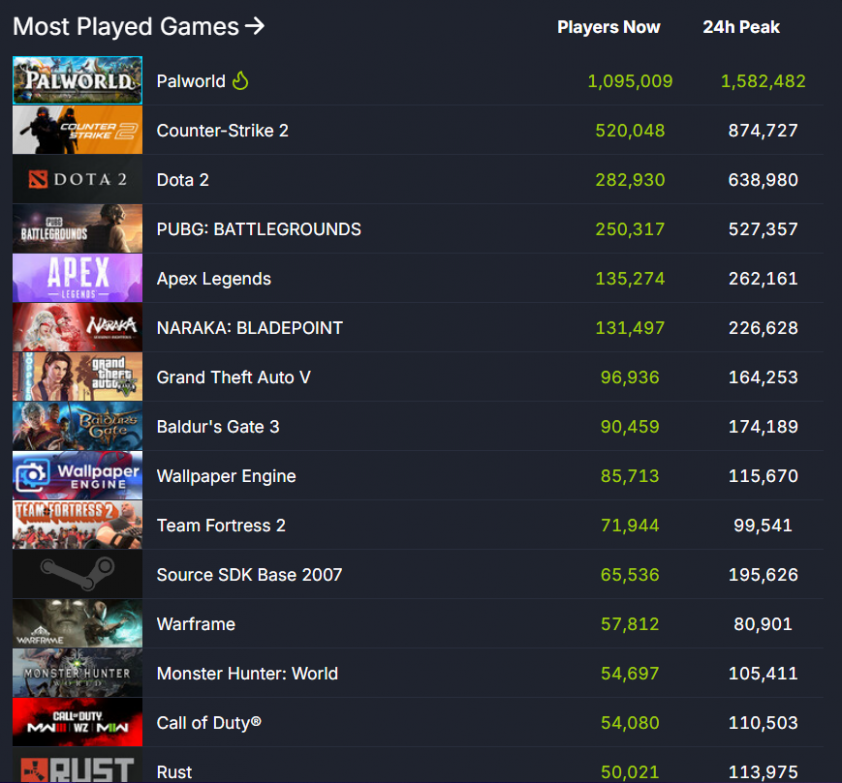Select the Source SDK Base 2007 title

click(x=249, y=575)
